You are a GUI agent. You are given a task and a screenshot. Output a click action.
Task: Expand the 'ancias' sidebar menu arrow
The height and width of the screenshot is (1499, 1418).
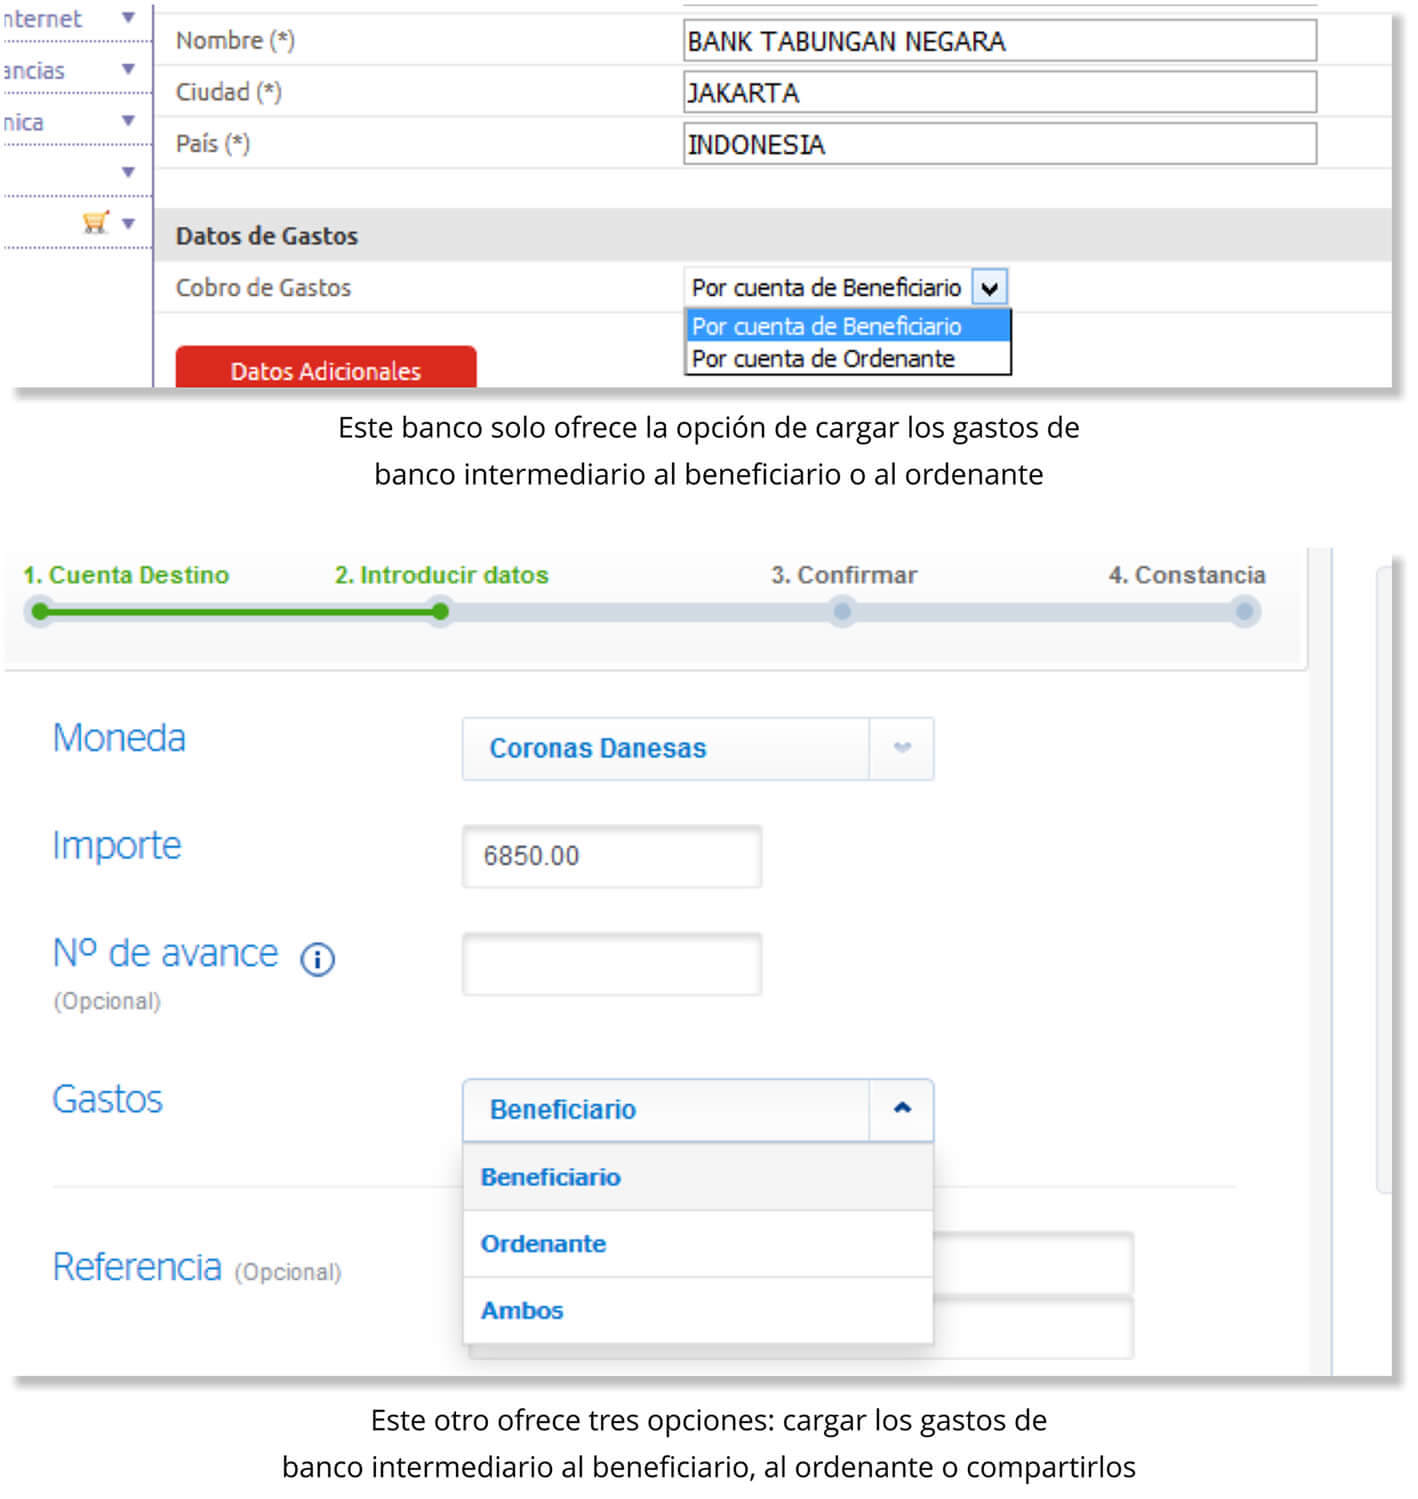[128, 69]
